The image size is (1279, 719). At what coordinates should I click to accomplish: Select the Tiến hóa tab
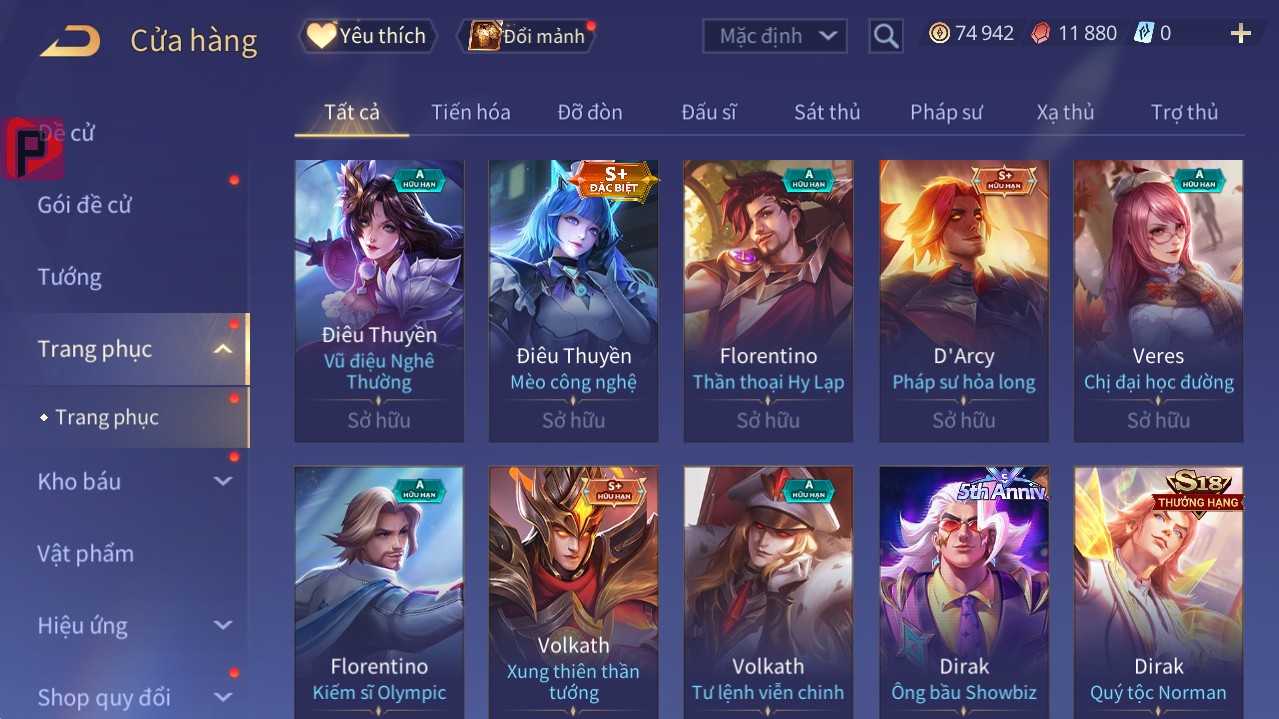point(471,112)
